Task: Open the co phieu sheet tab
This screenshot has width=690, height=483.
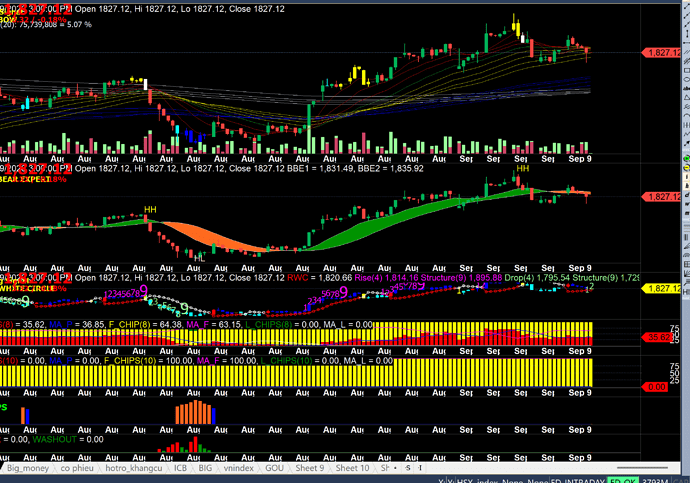Action: point(77,468)
